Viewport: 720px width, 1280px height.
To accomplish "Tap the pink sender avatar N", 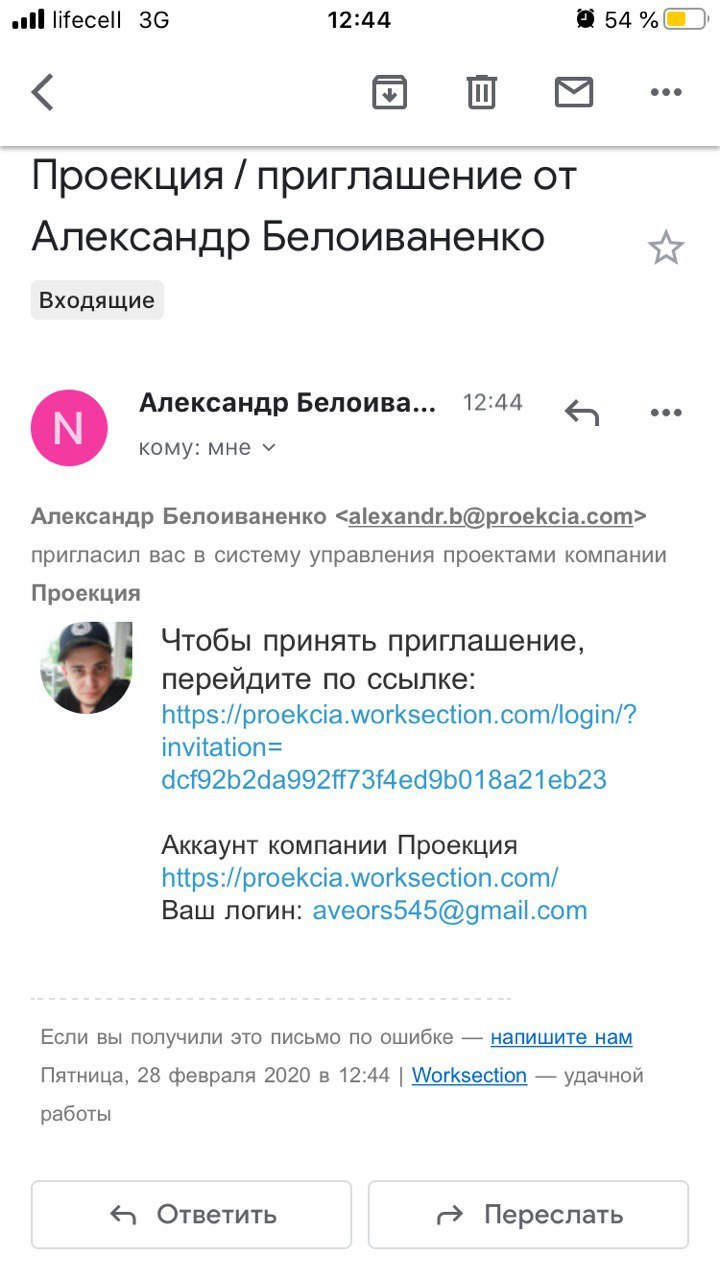I will (x=69, y=428).
